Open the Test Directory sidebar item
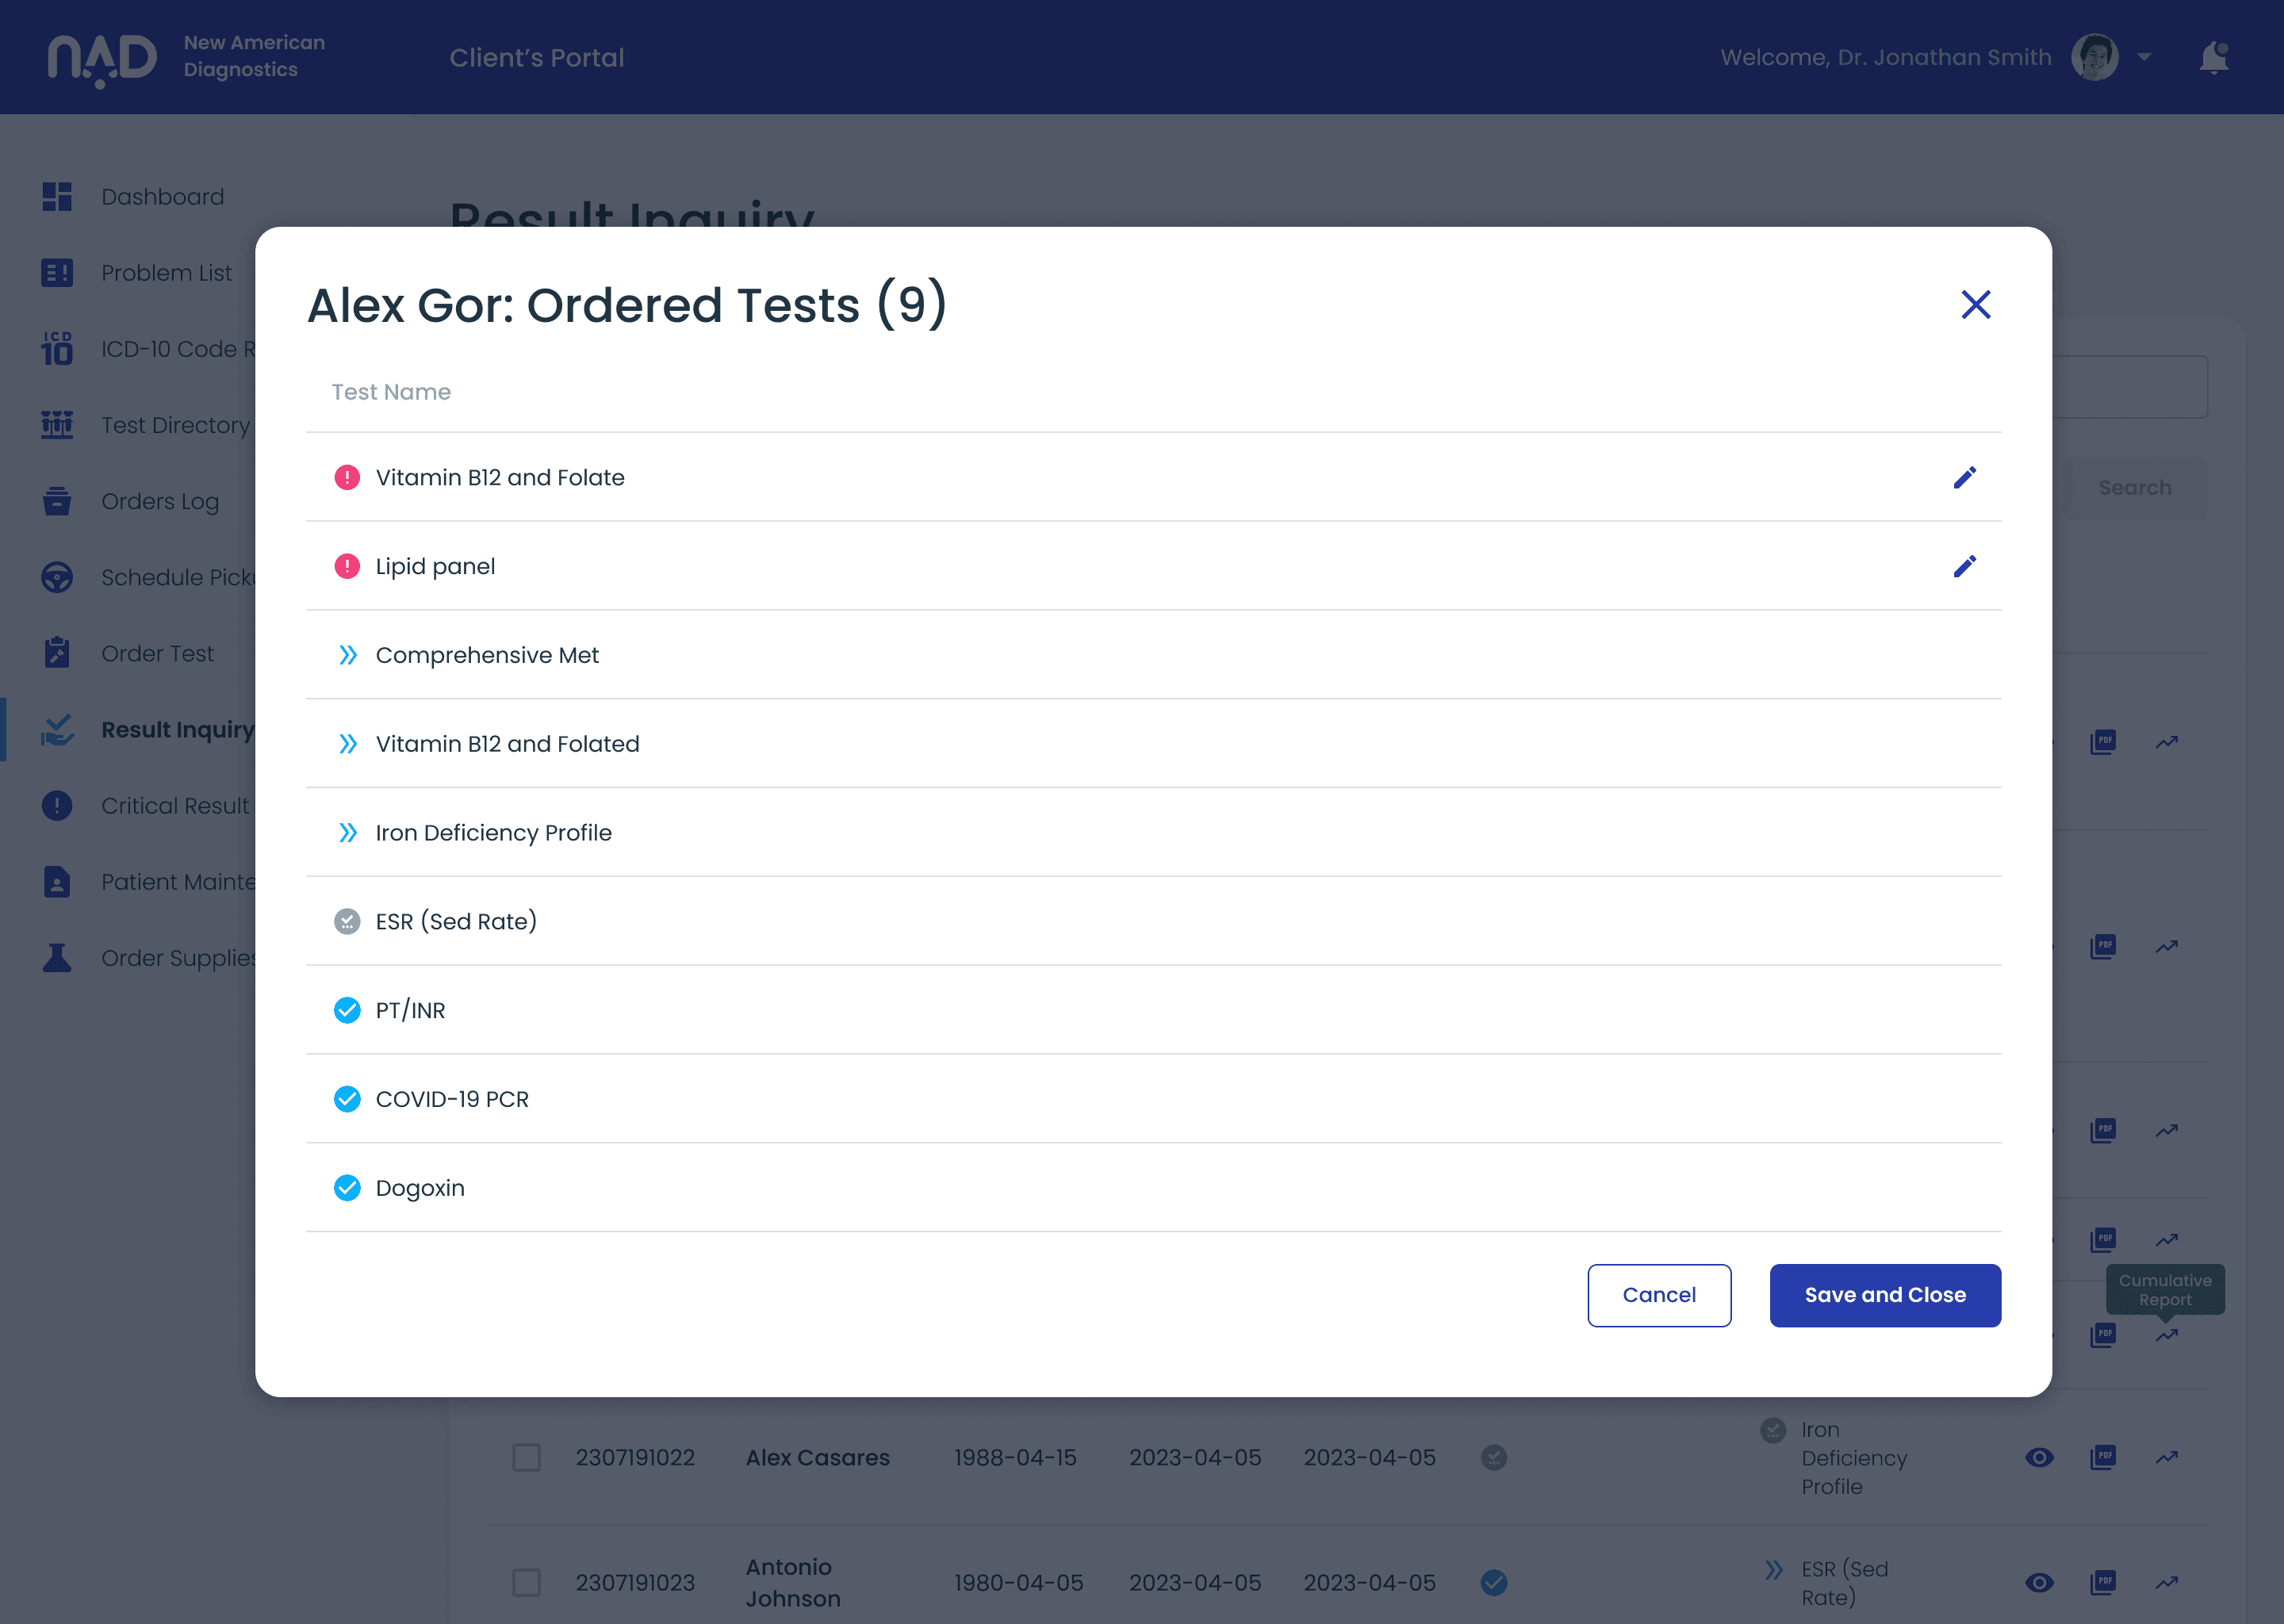The width and height of the screenshot is (2284, 1624). [x=146, y=425]
